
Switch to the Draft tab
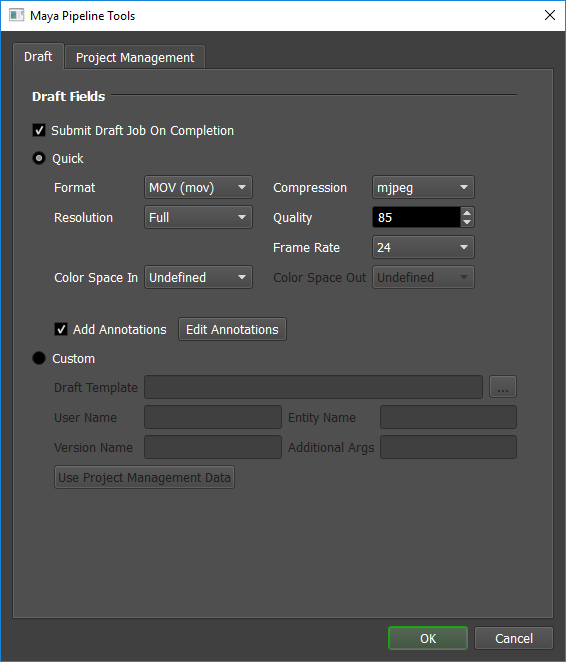tap(38, 57)
